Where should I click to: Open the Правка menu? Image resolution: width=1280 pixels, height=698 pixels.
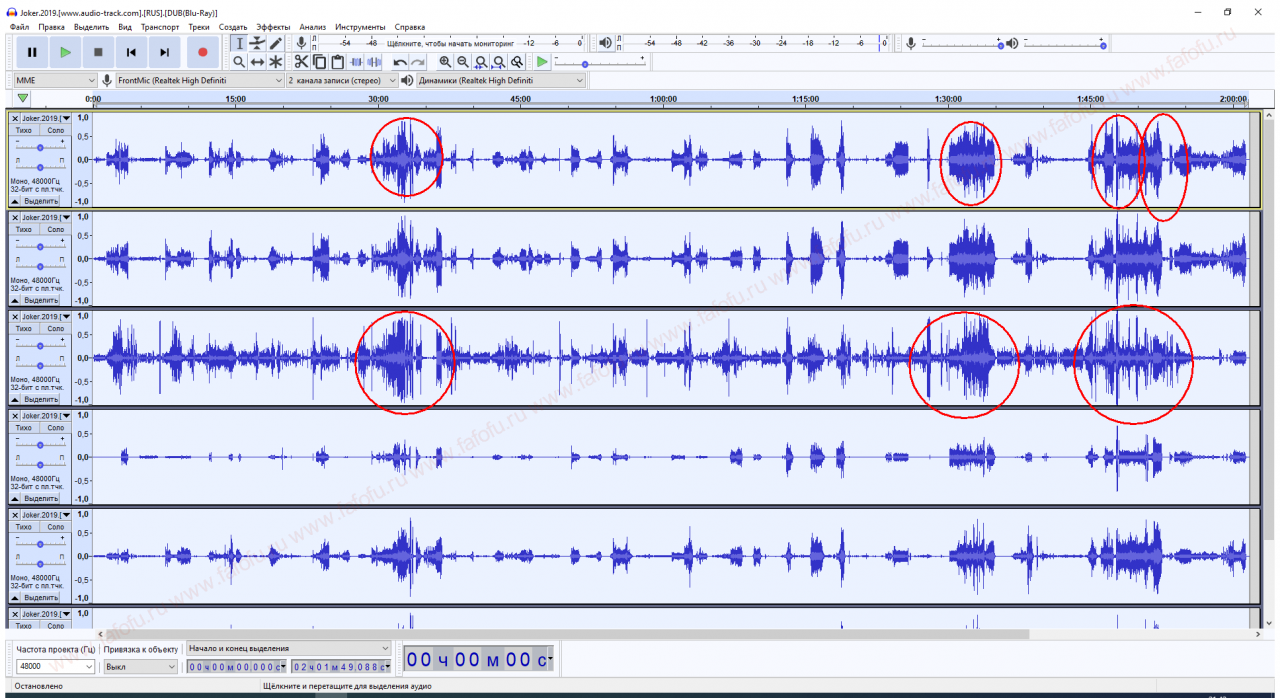pyautogui.click(x=51, y=27)
